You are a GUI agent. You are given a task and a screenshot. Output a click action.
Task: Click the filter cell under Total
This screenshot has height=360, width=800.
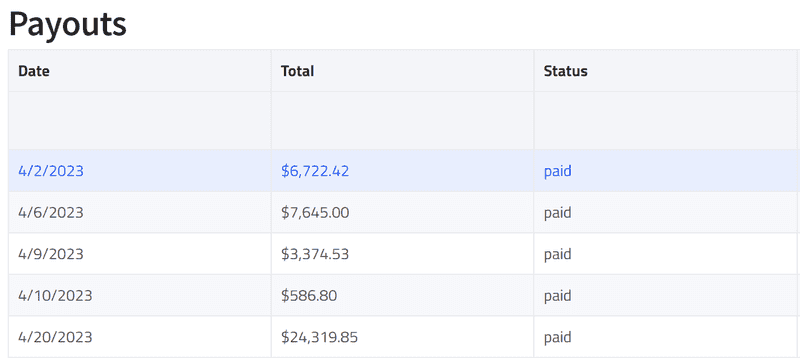402,120
